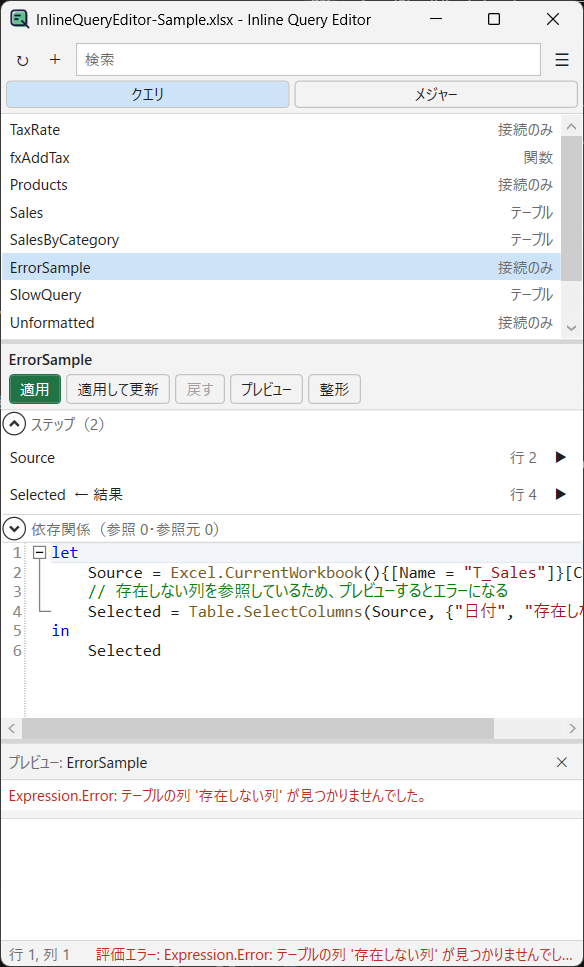Screen dimensions: 584x967
Task: Focus the 検索 search field
Action: 308,60
